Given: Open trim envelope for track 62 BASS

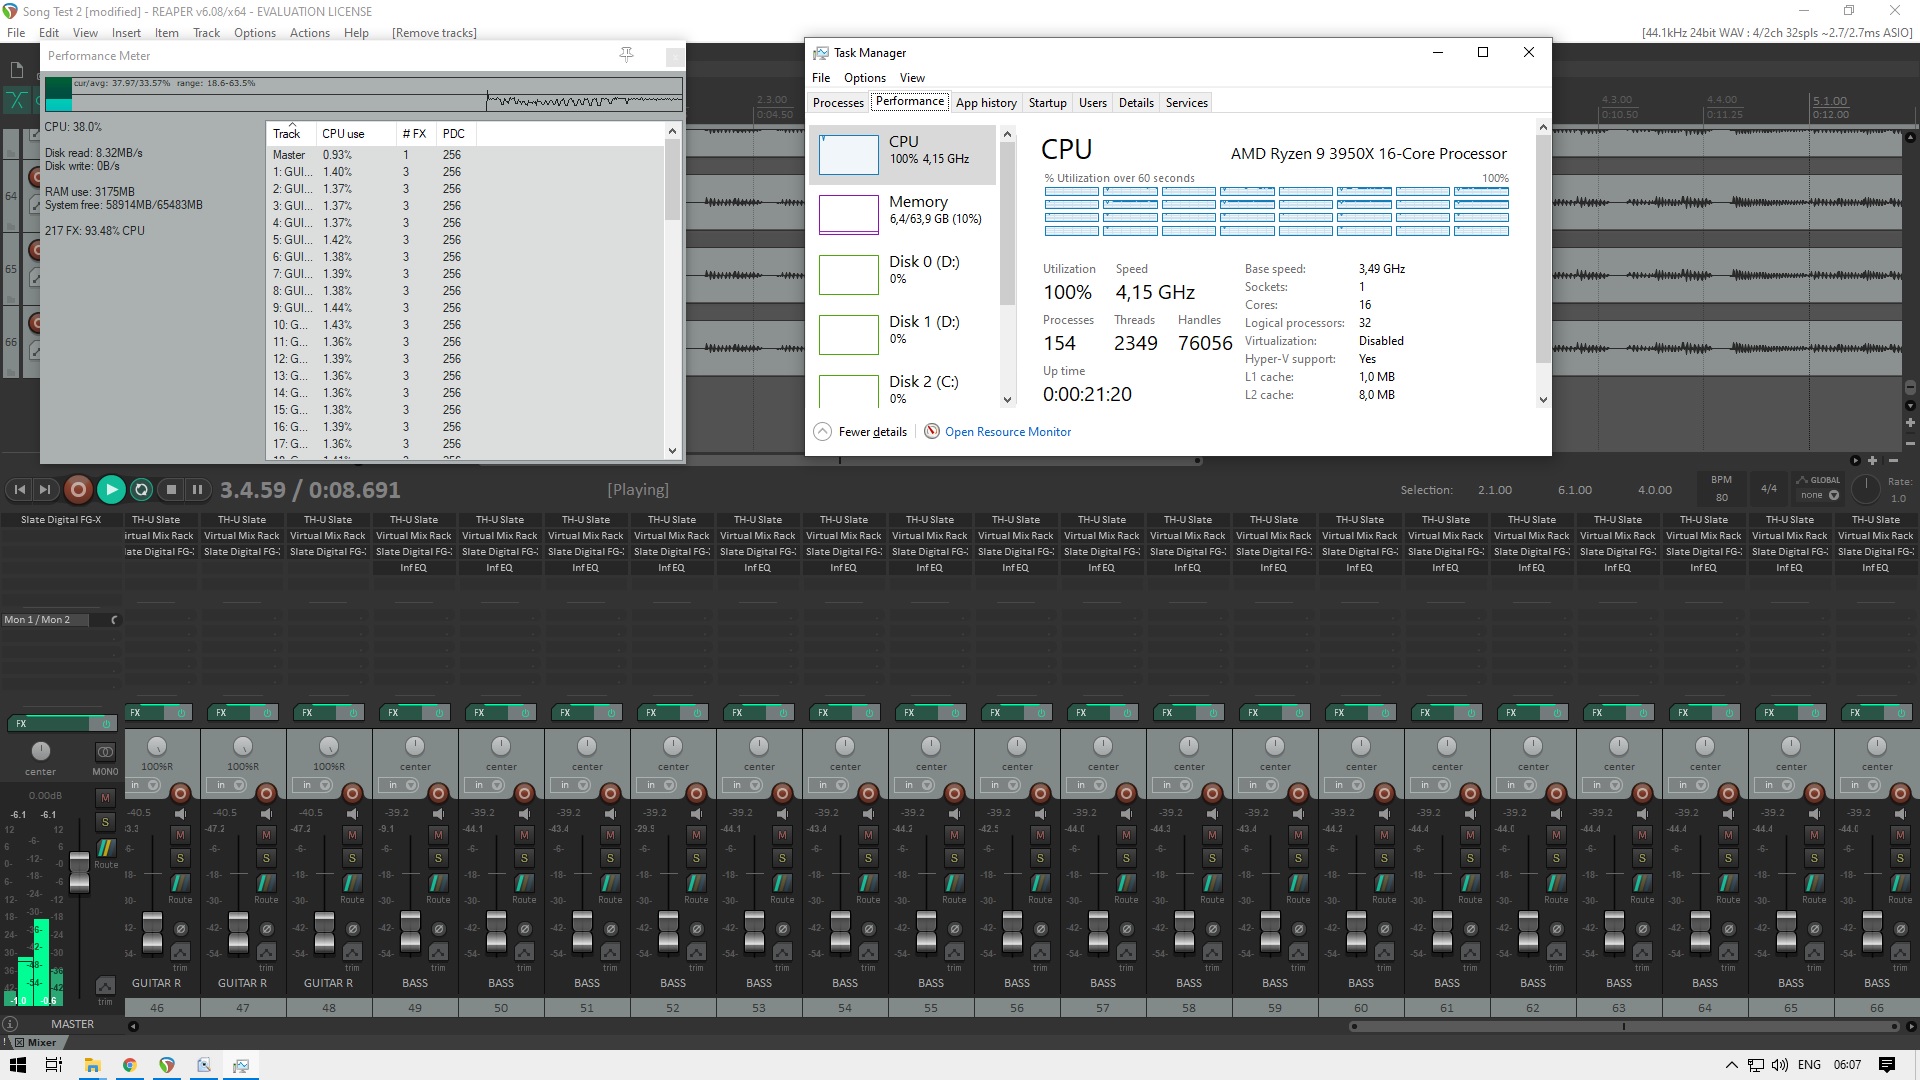Looking at the screenshot, I should coord(1556,952).
